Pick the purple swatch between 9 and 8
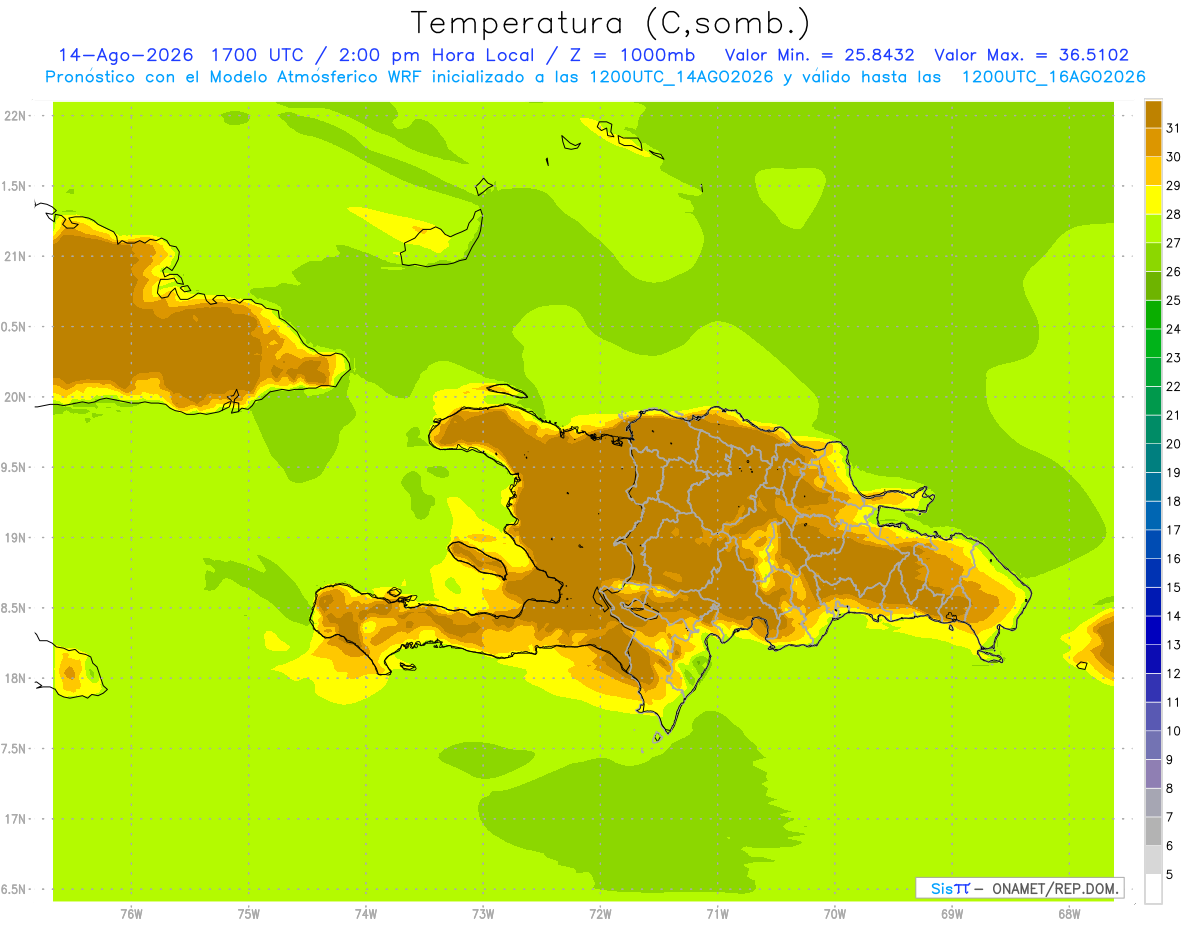The height and width of the screenshot is (927, 1200). pos(1153,774)
